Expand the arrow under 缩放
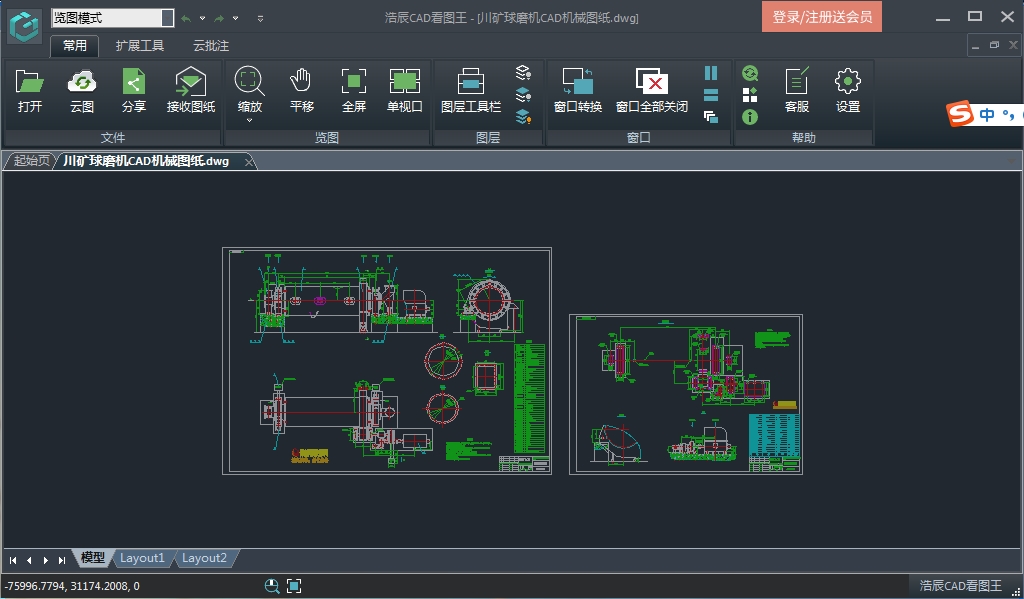The width and height of the screenshot is (1024, 599). (249, 121)
